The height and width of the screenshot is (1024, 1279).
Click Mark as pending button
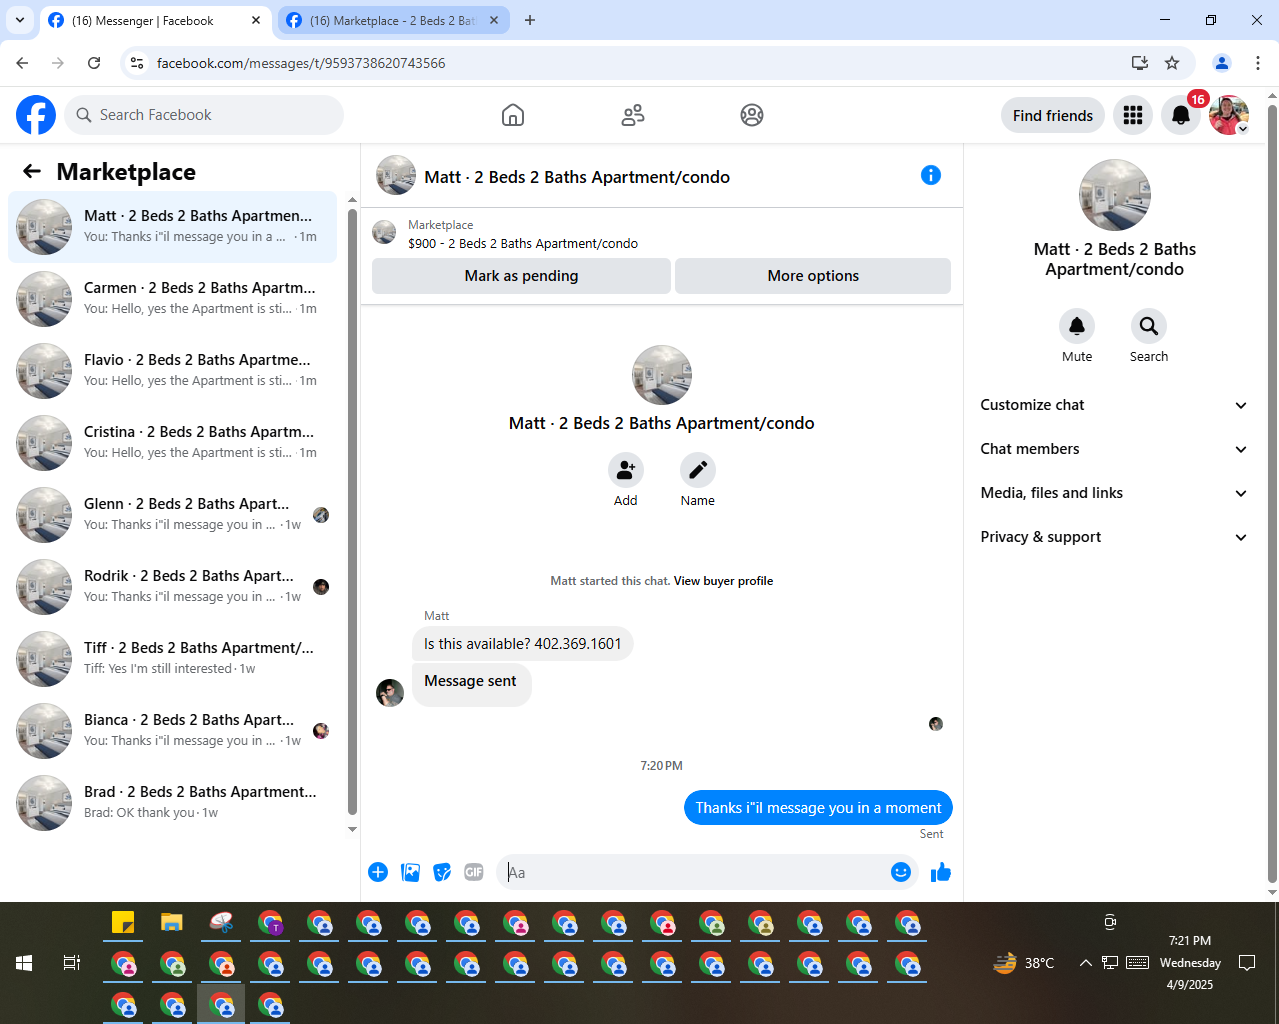click(x=521, y=276)
